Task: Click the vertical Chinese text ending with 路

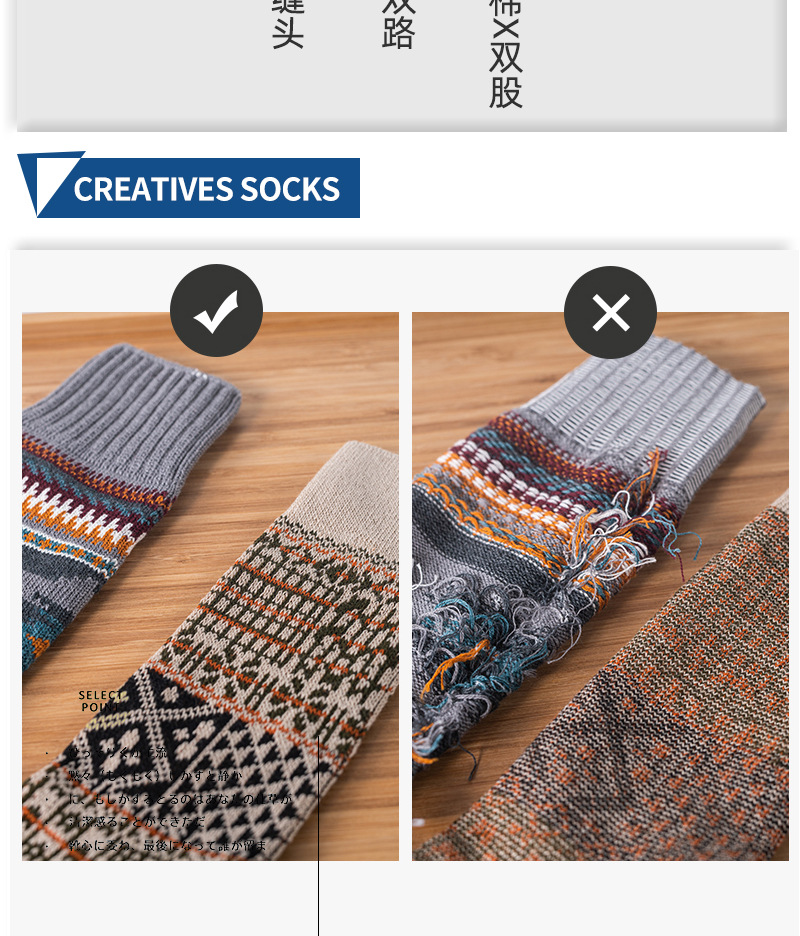Action: tap(398, 24)
